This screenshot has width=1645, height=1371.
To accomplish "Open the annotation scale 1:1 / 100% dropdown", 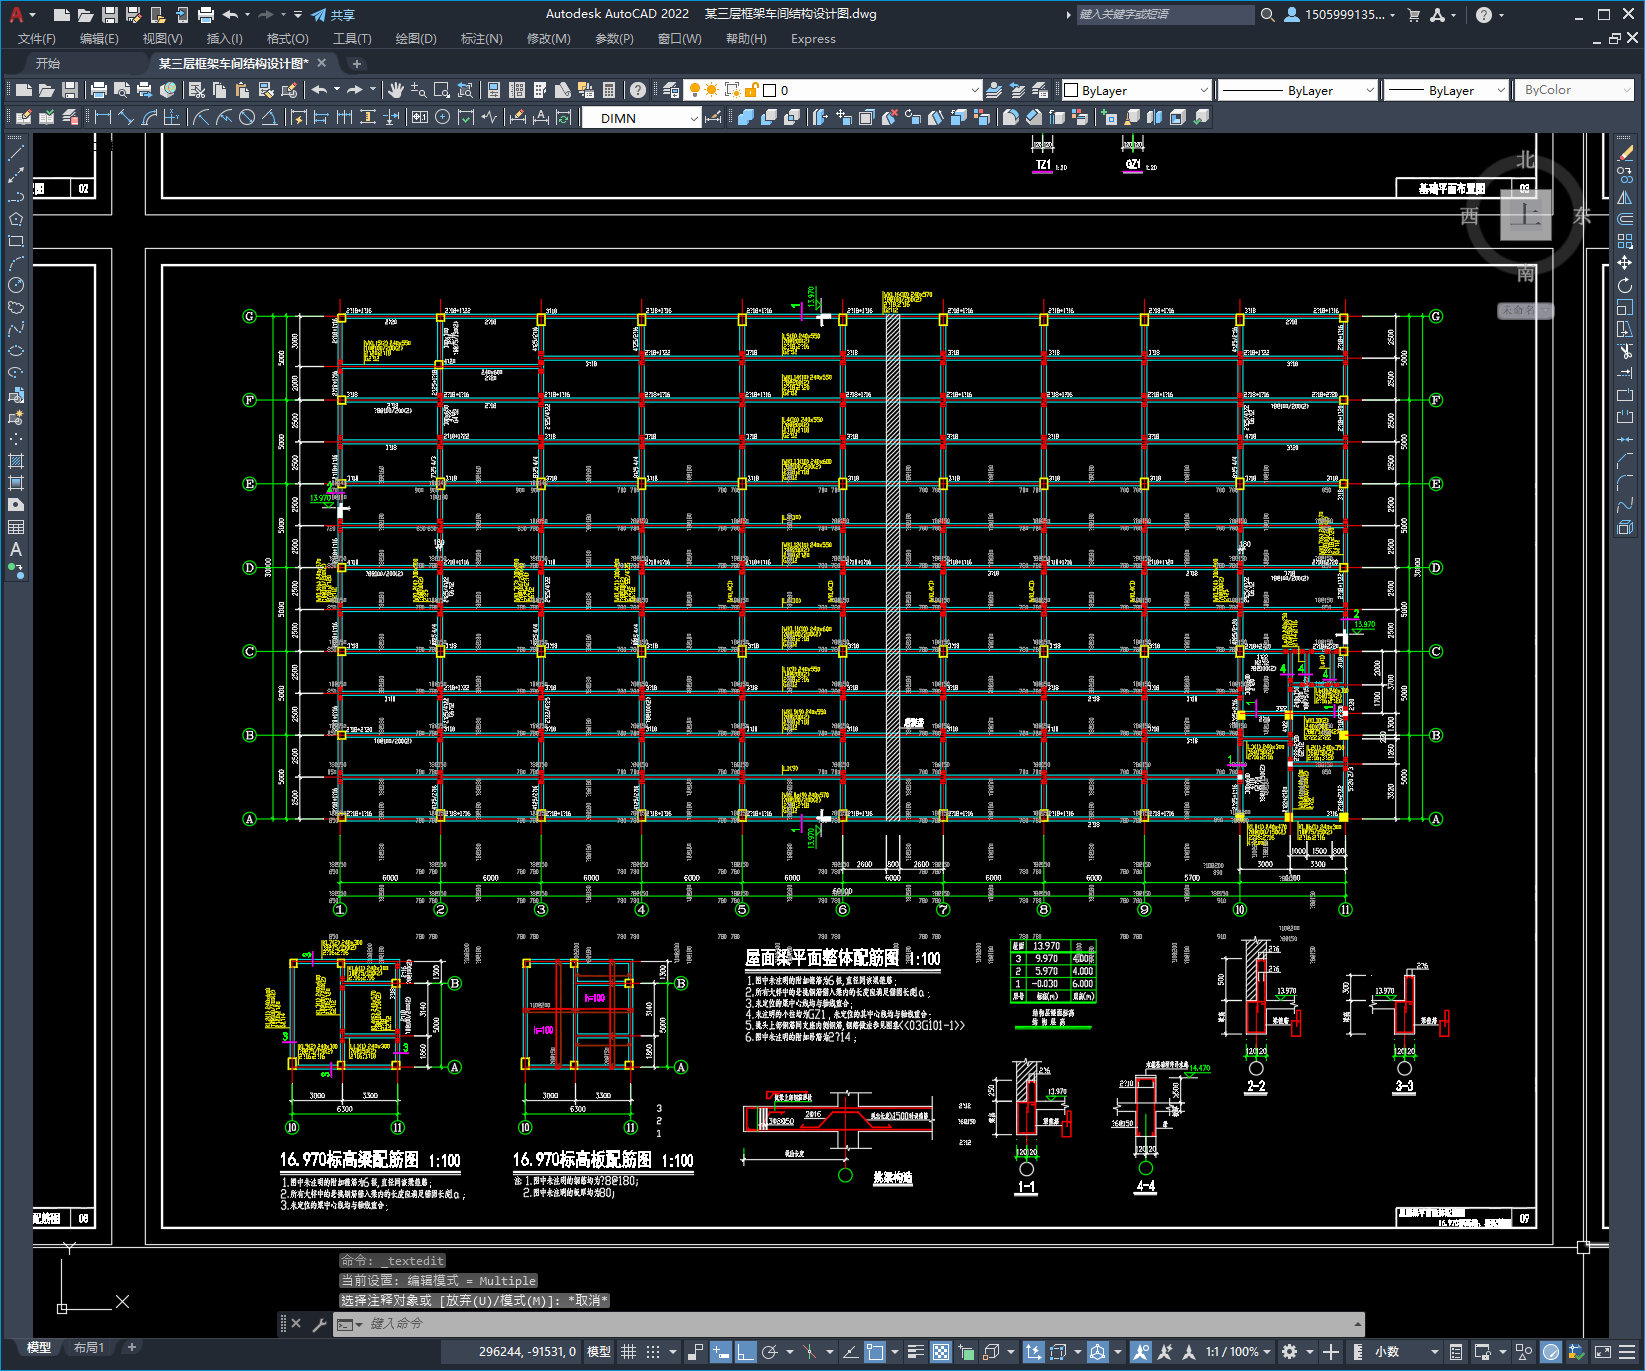I will click(x=1238, y=1352).
